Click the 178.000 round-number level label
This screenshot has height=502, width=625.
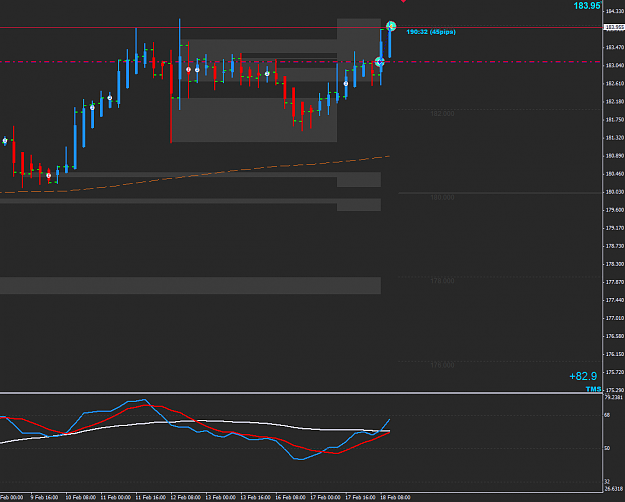pos(442,281)
